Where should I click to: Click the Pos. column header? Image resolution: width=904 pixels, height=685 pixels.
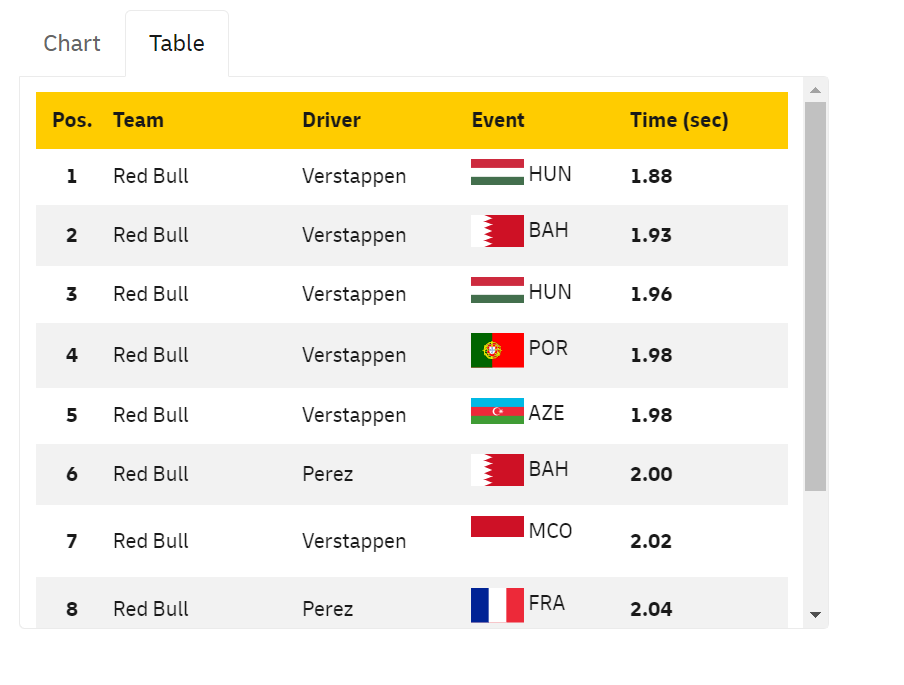point(72,121)
